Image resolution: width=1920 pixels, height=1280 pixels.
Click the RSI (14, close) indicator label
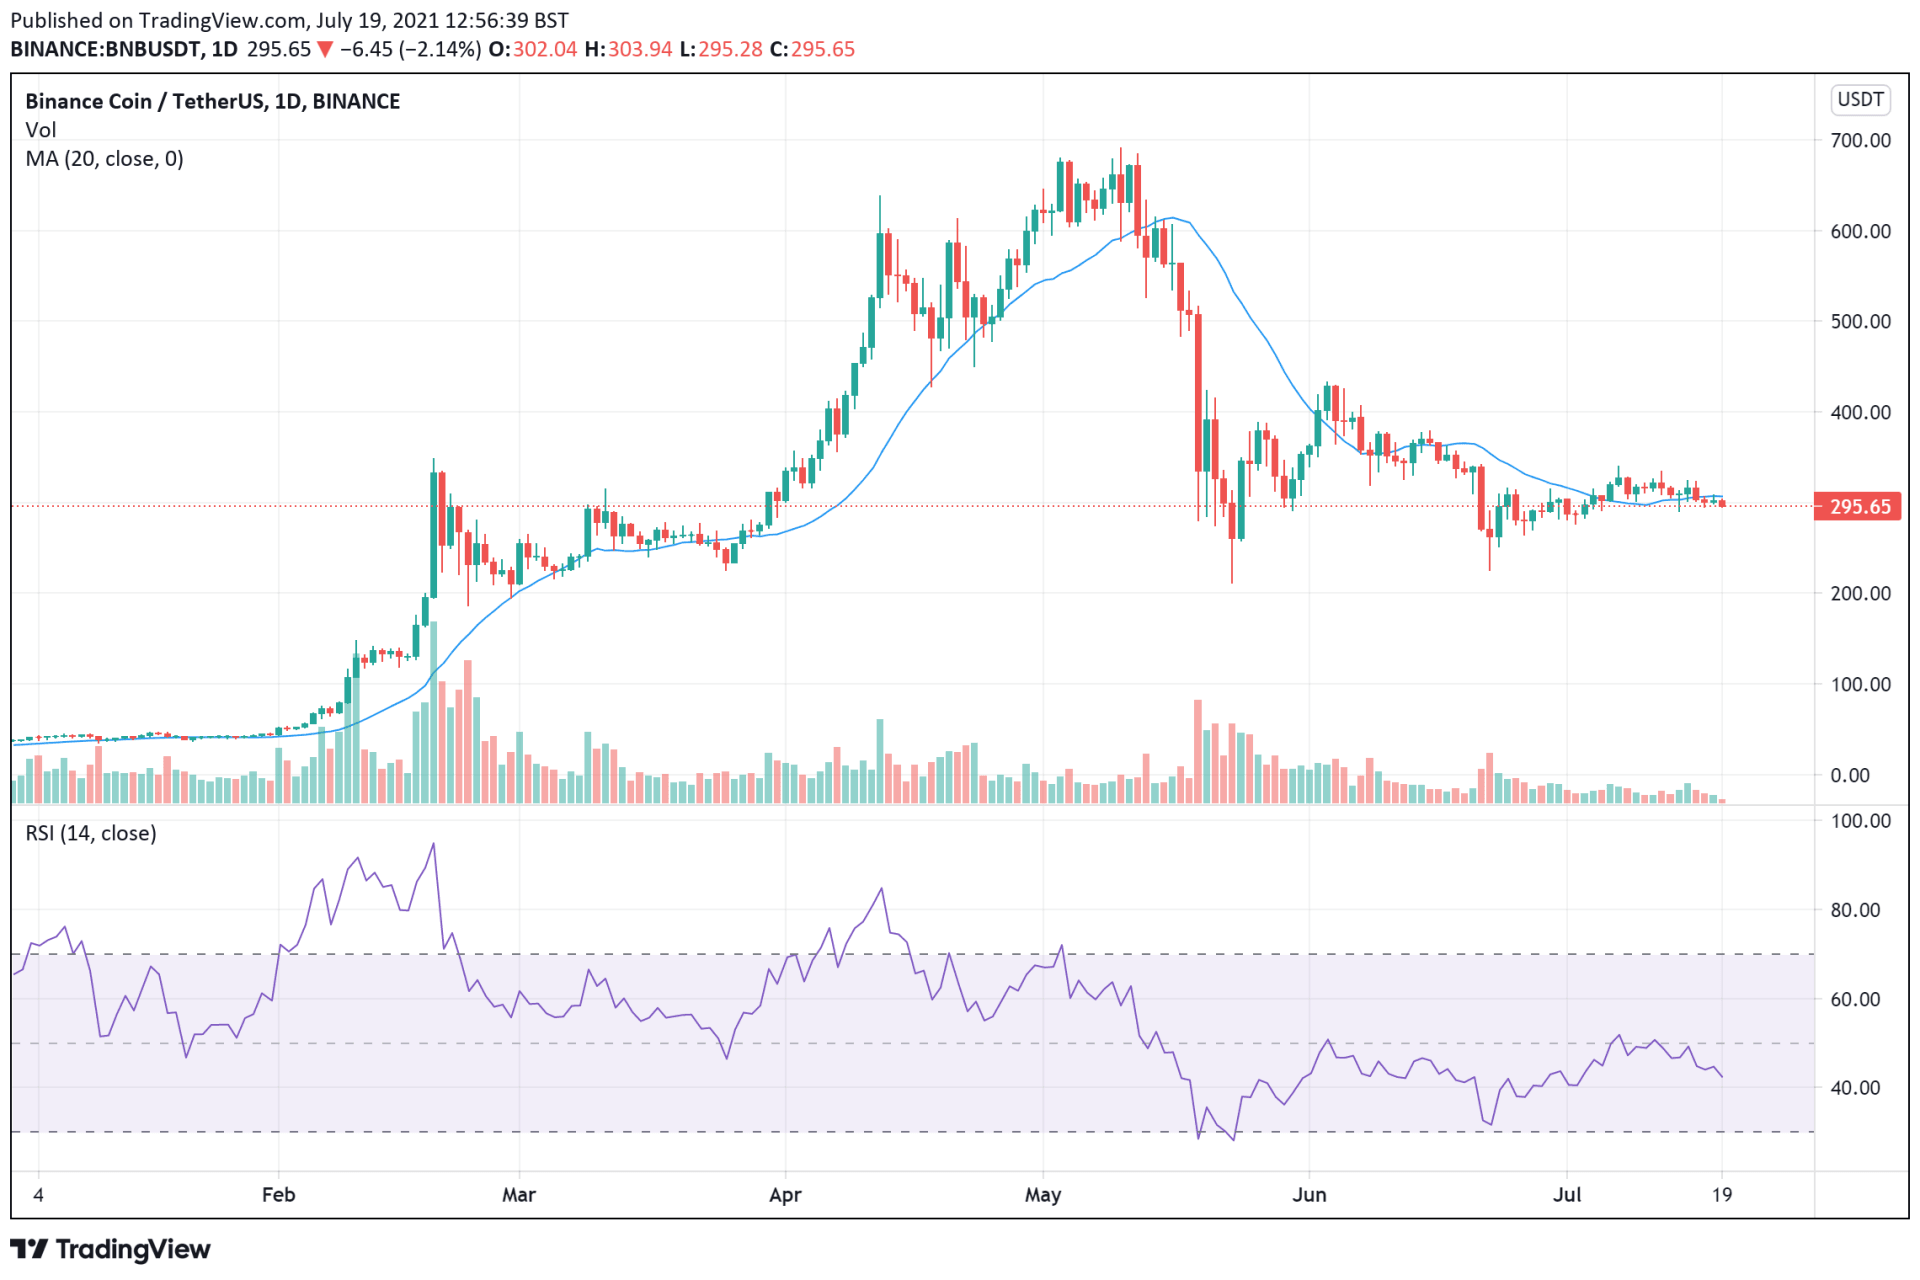(x=91, y=833)
